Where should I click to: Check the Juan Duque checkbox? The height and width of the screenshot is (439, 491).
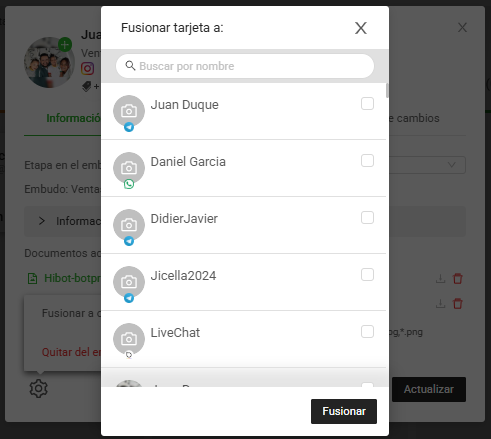tap(367, 104)
